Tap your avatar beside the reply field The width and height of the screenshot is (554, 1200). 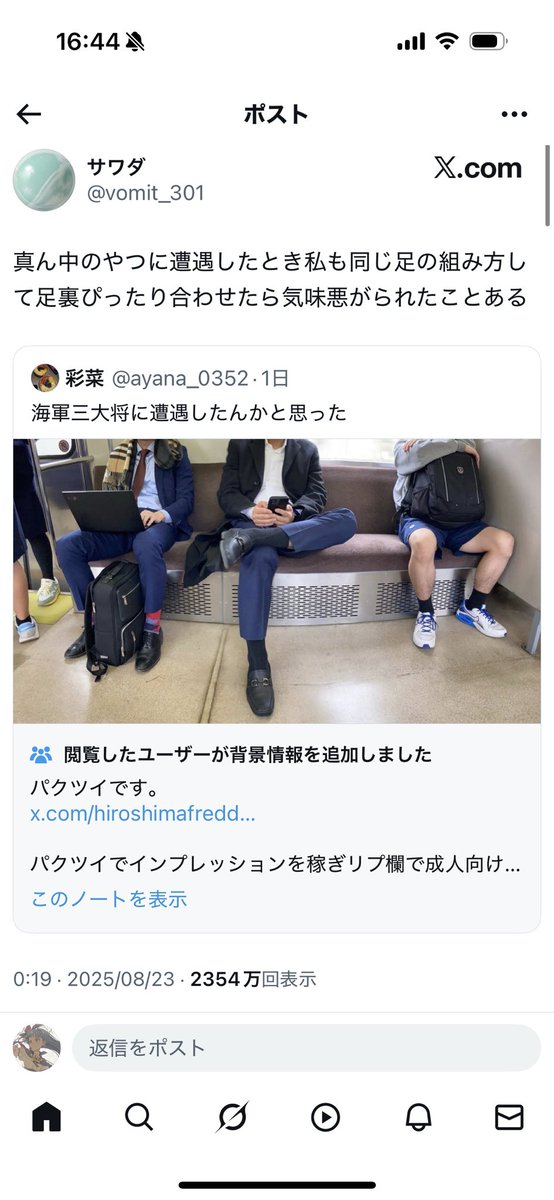click(x=36, y=1047)
